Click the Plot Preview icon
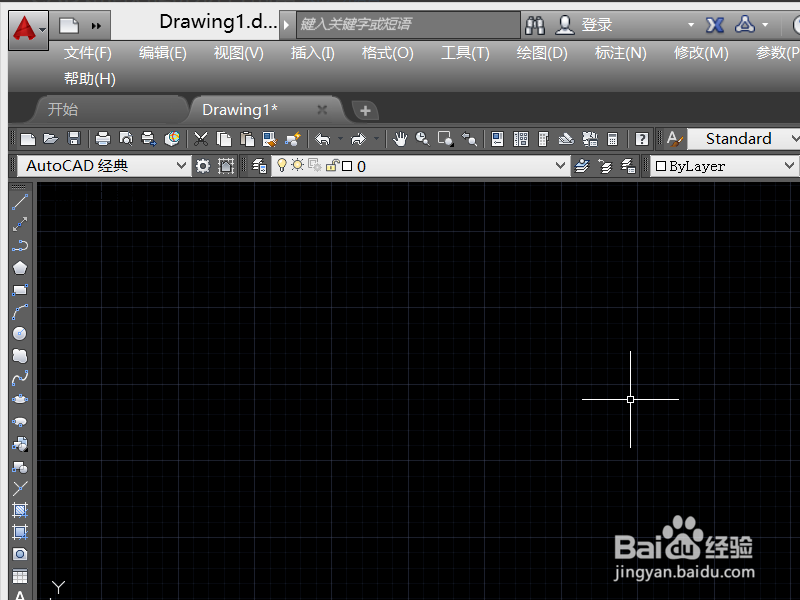Image resolution: width=800 pixels, height=600 pixels. 126,139
